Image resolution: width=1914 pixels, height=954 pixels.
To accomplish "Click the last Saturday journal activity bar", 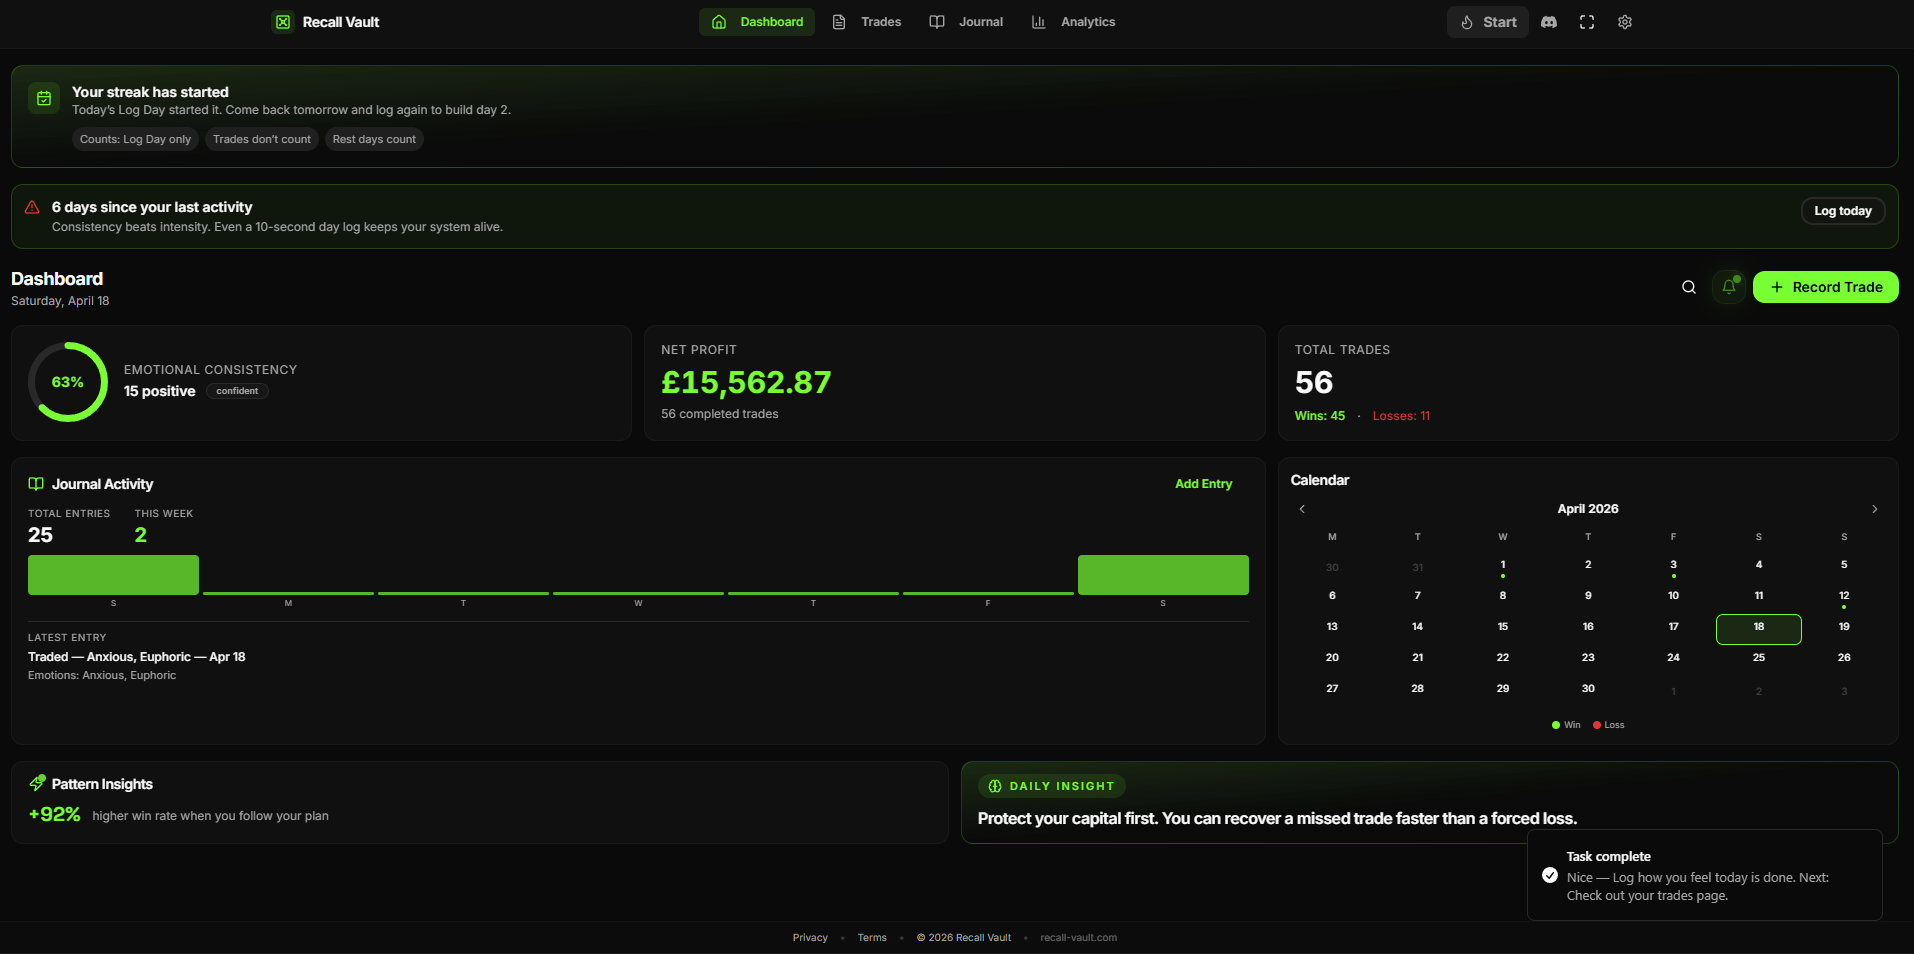I will point(1163,575).
